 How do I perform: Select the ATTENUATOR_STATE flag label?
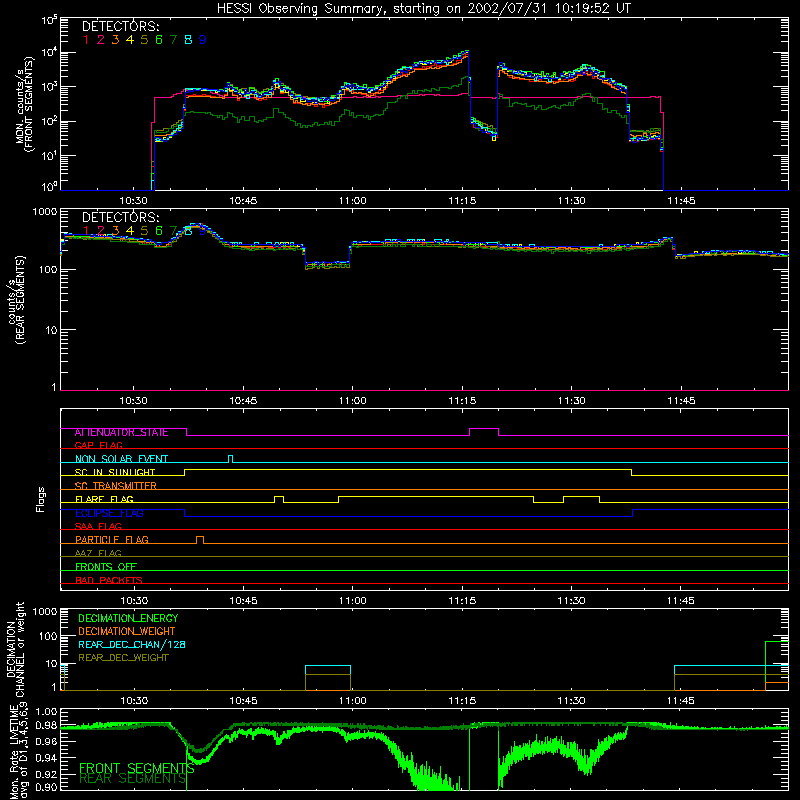(121, 432)
